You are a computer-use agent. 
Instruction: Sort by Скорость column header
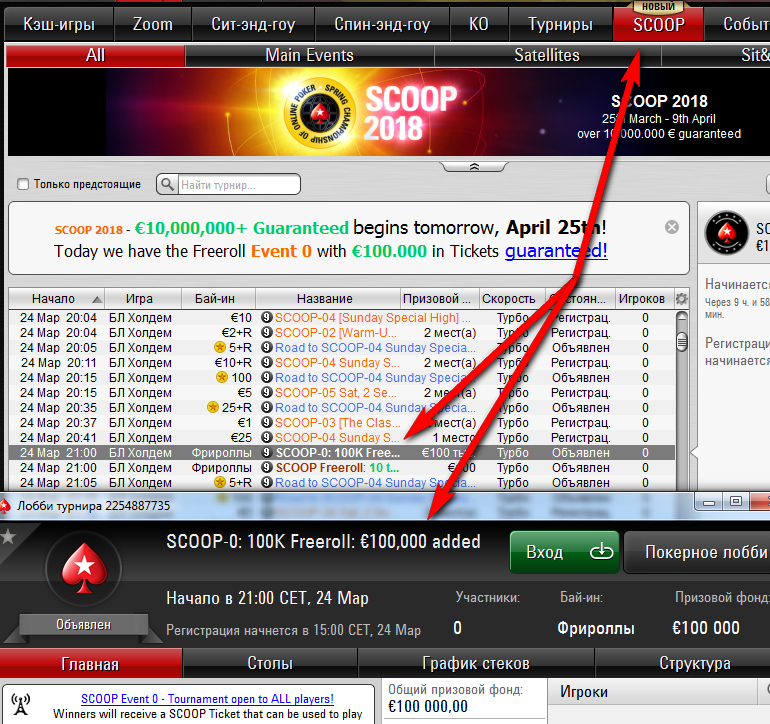coord(512,299)
